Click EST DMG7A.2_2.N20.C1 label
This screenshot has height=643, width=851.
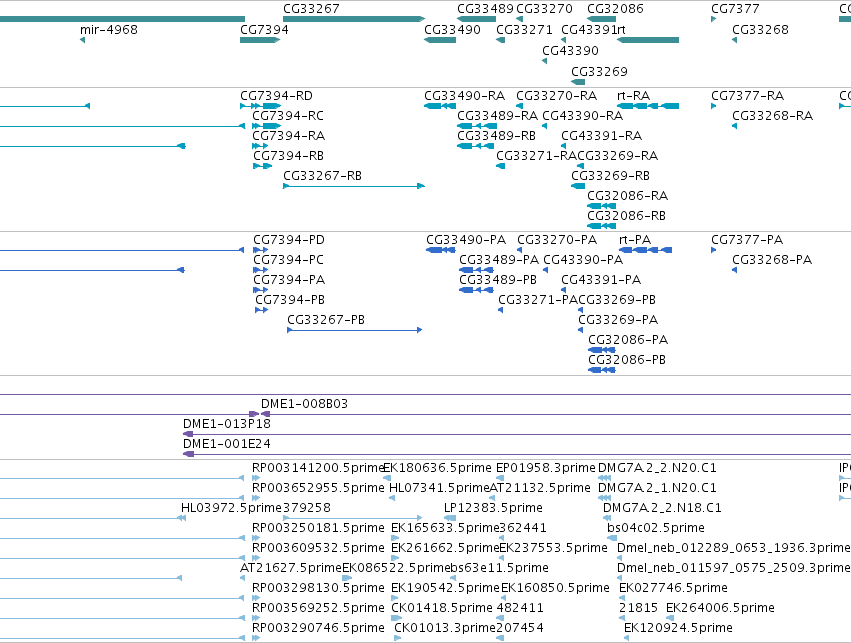click(657, 468)
